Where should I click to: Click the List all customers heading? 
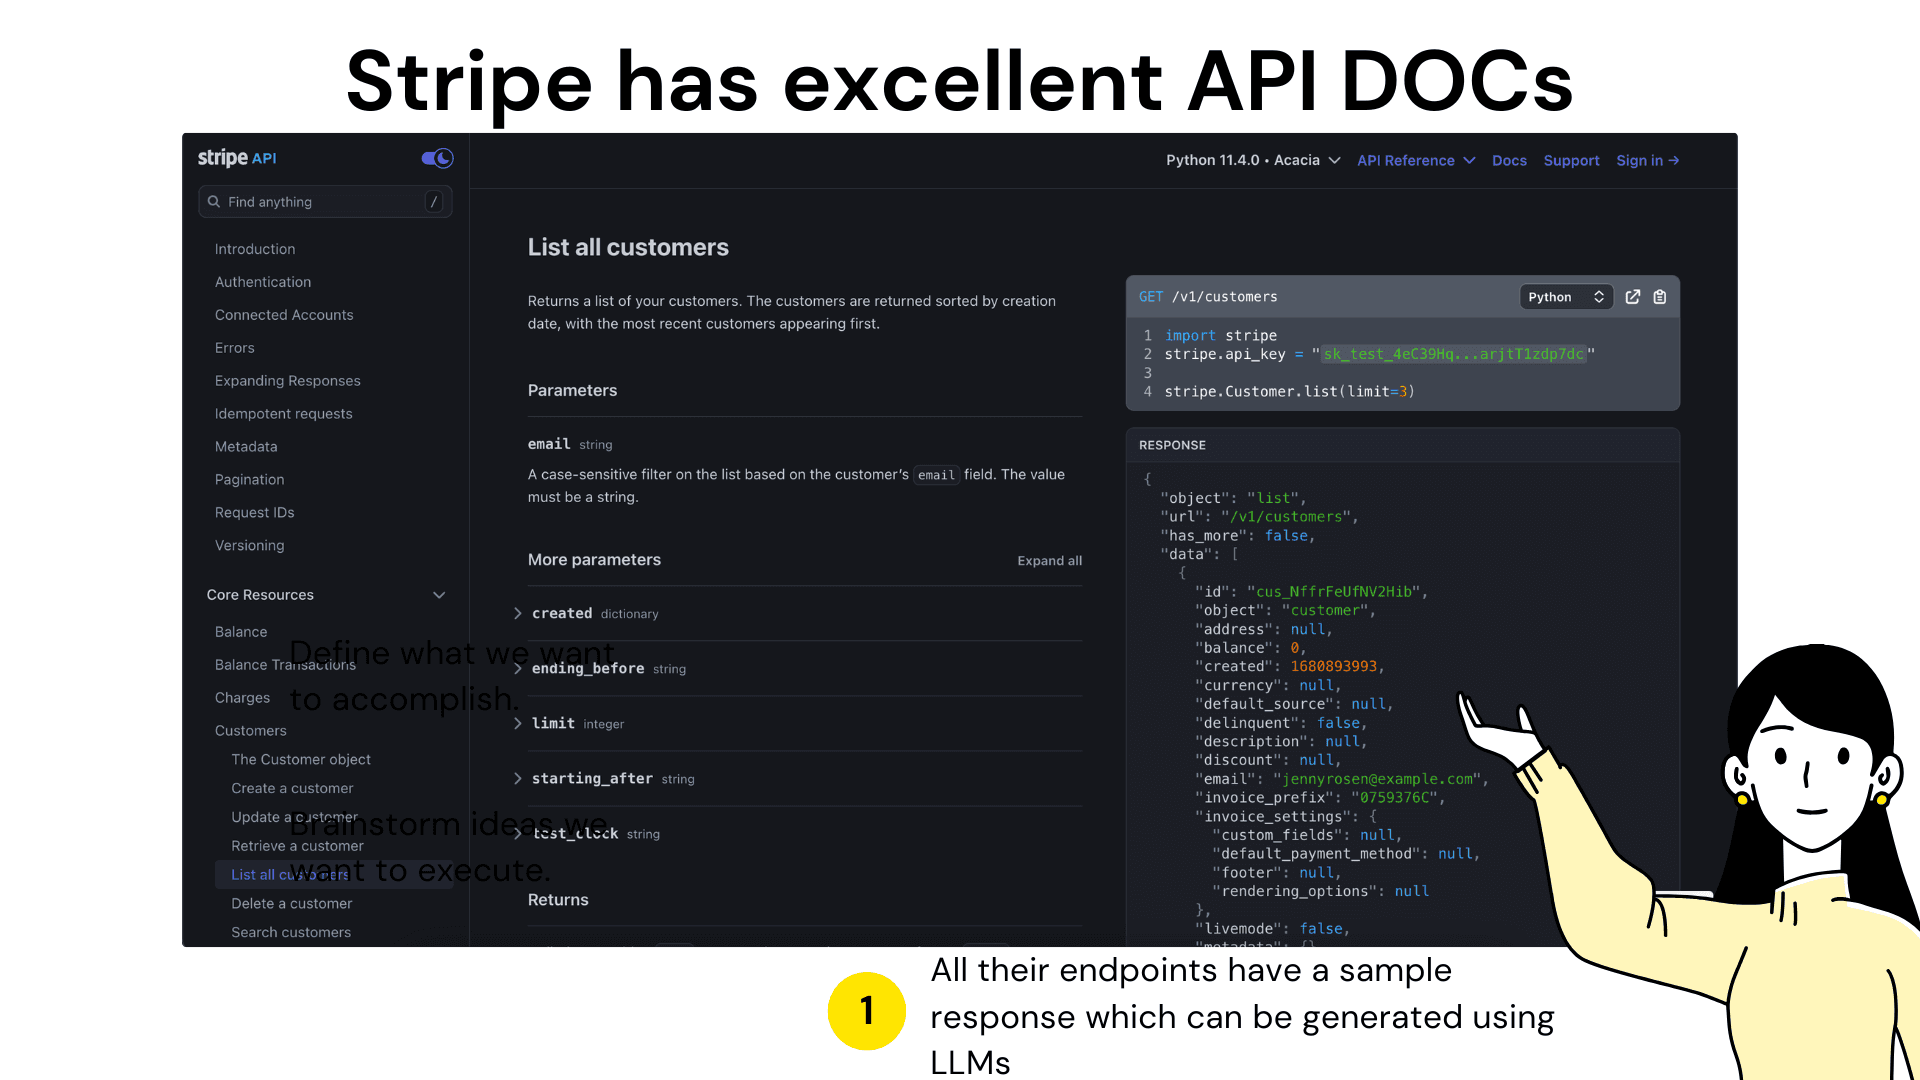click(x=628, y=248)
